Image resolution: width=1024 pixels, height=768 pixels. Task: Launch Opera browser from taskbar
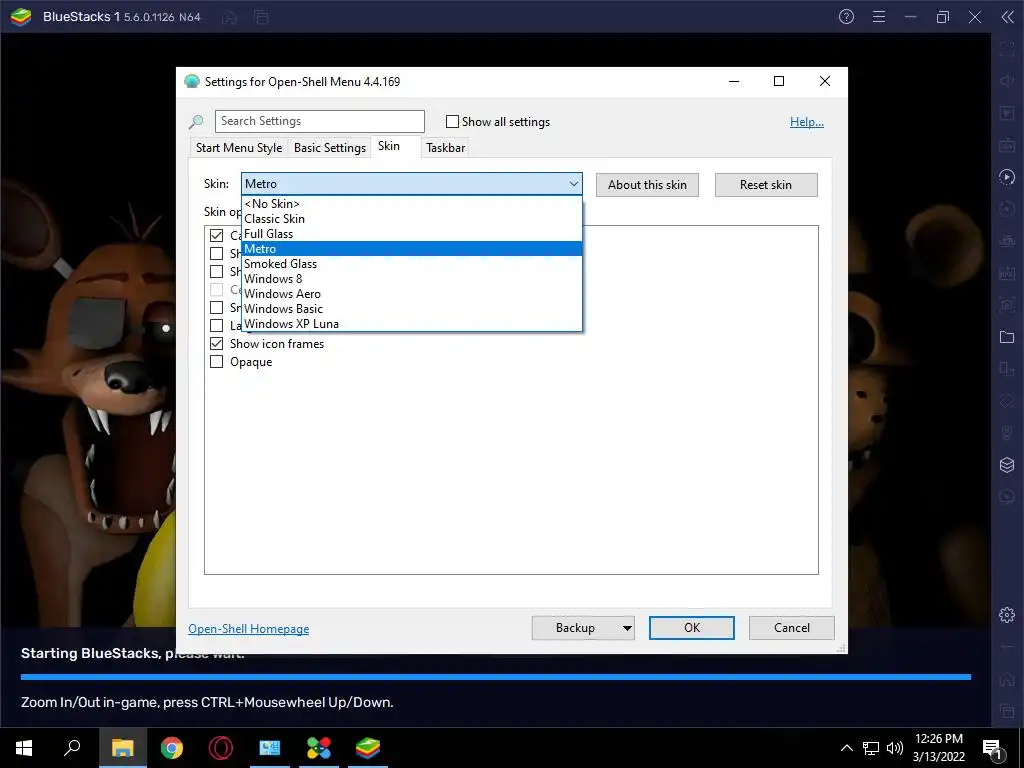pos(221,748)
